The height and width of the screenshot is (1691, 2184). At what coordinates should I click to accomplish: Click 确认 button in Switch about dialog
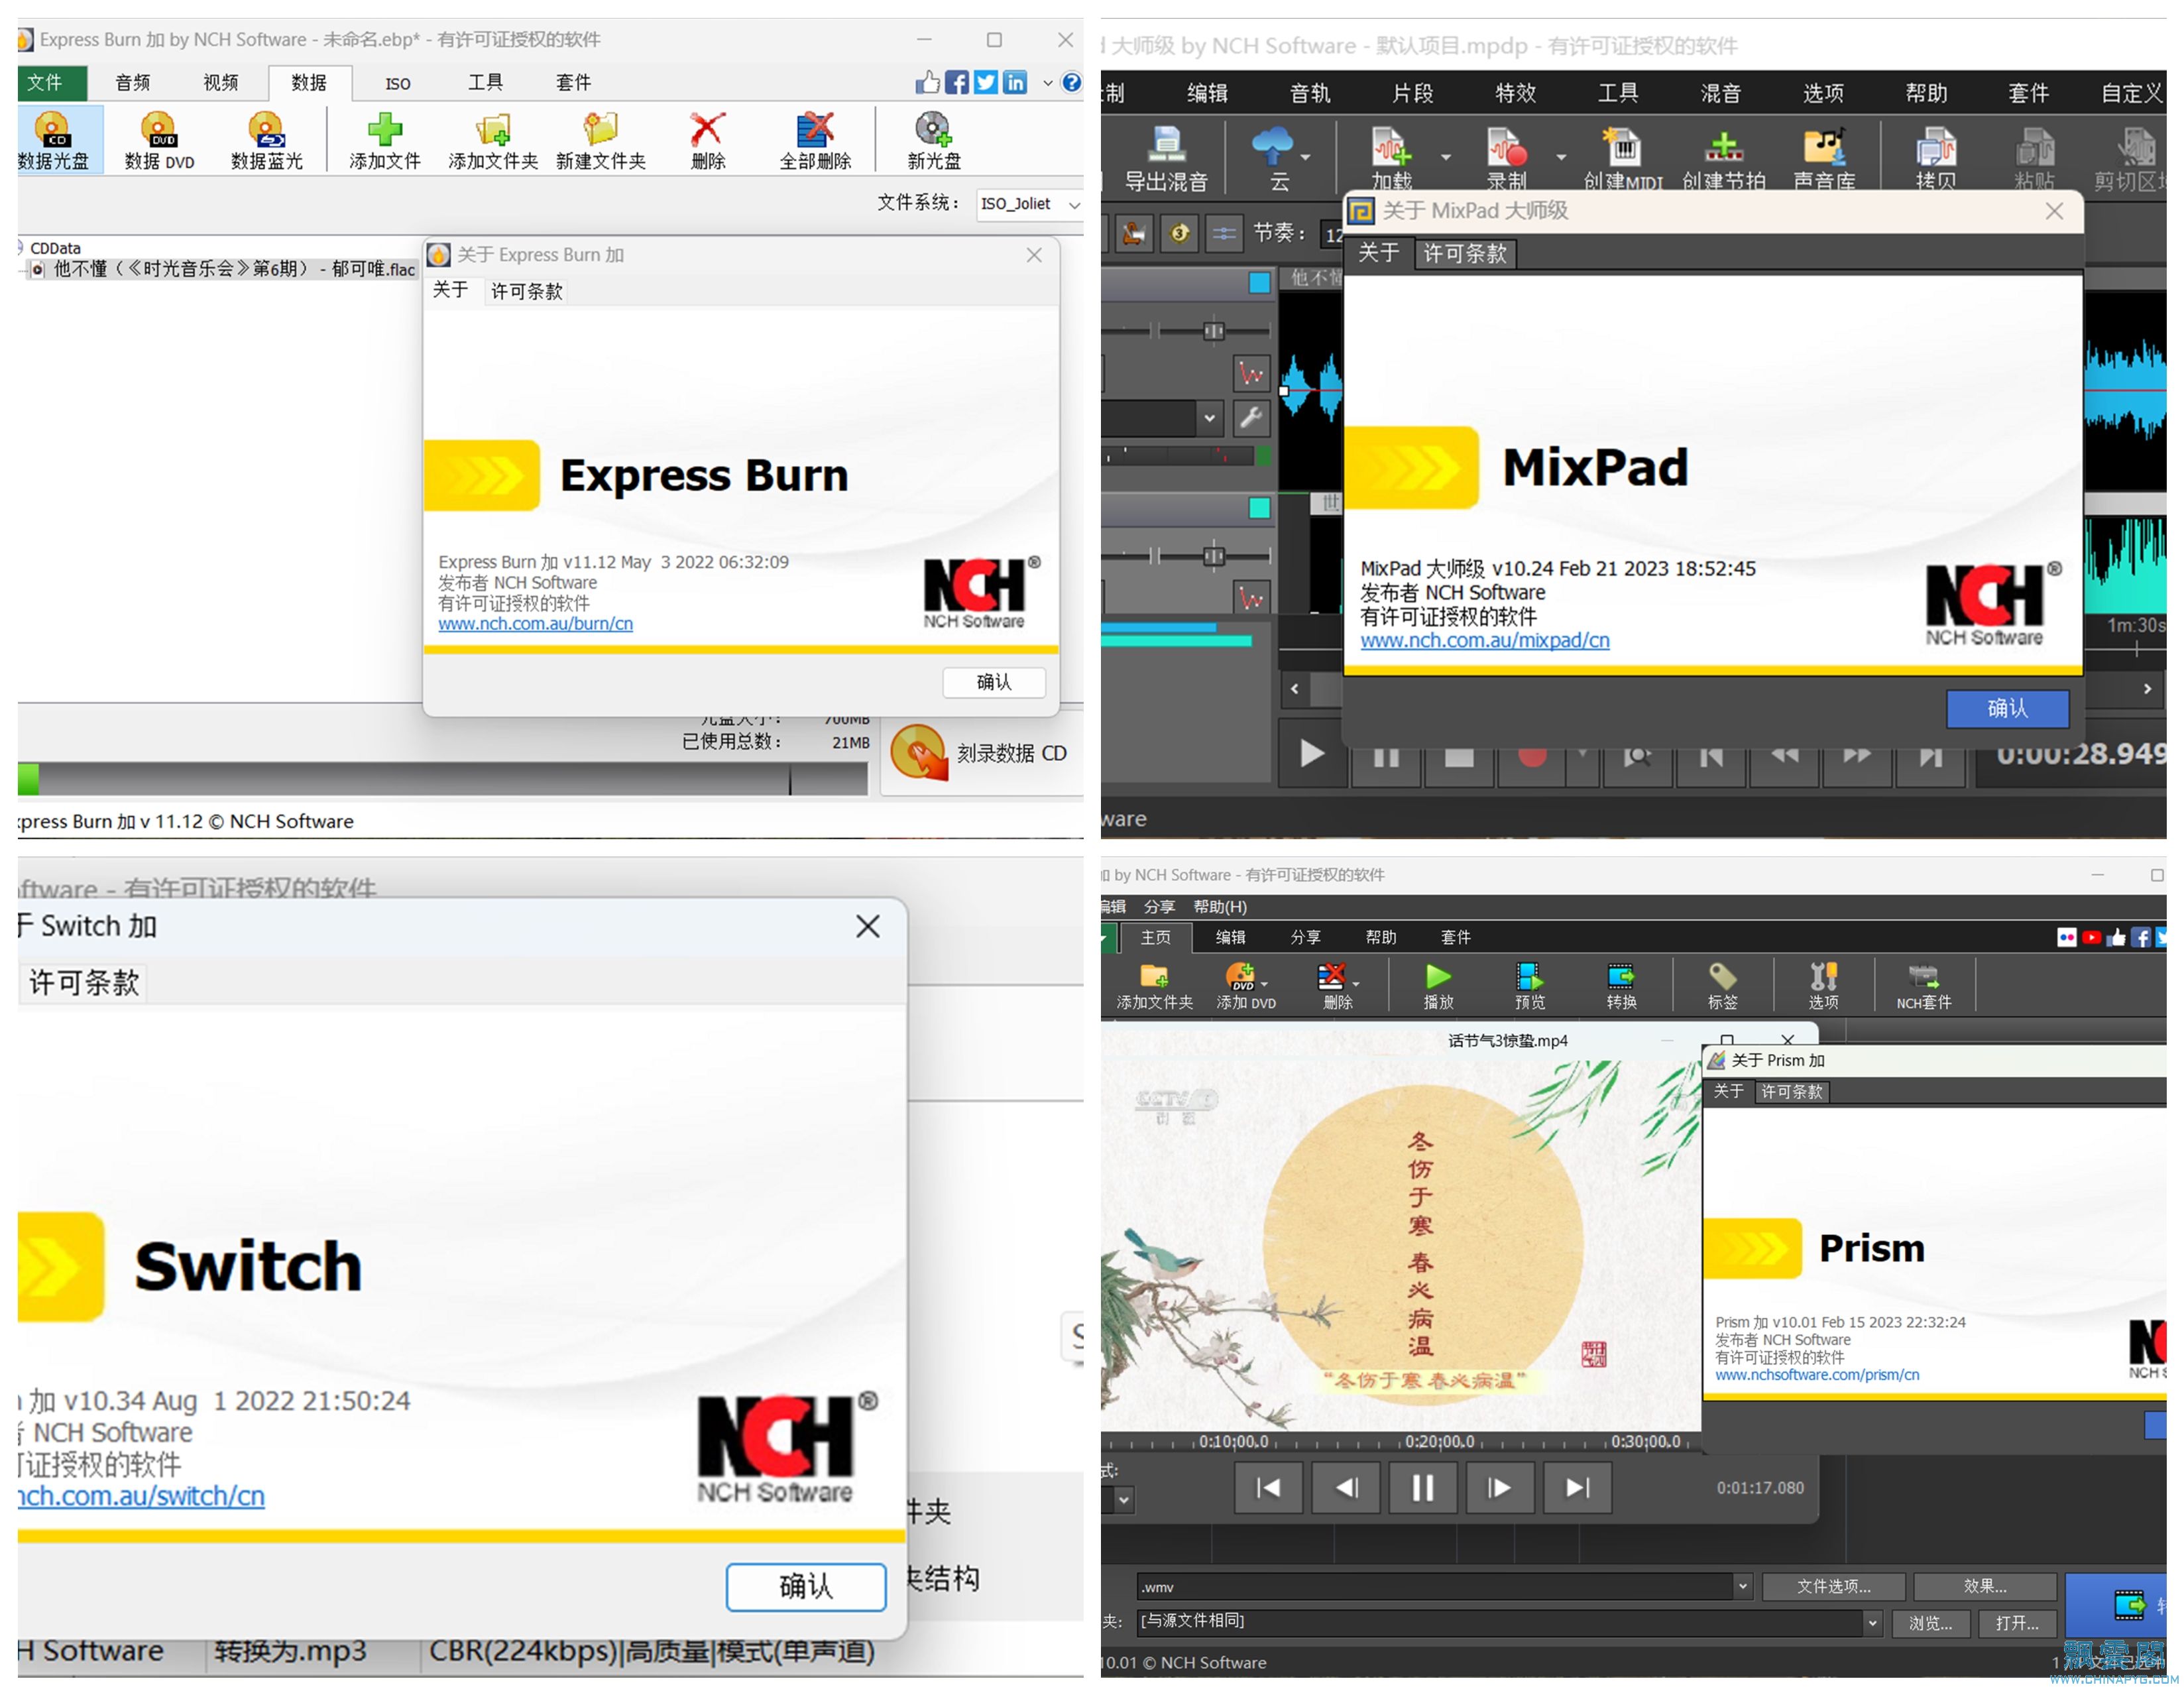pos(806,1586)
